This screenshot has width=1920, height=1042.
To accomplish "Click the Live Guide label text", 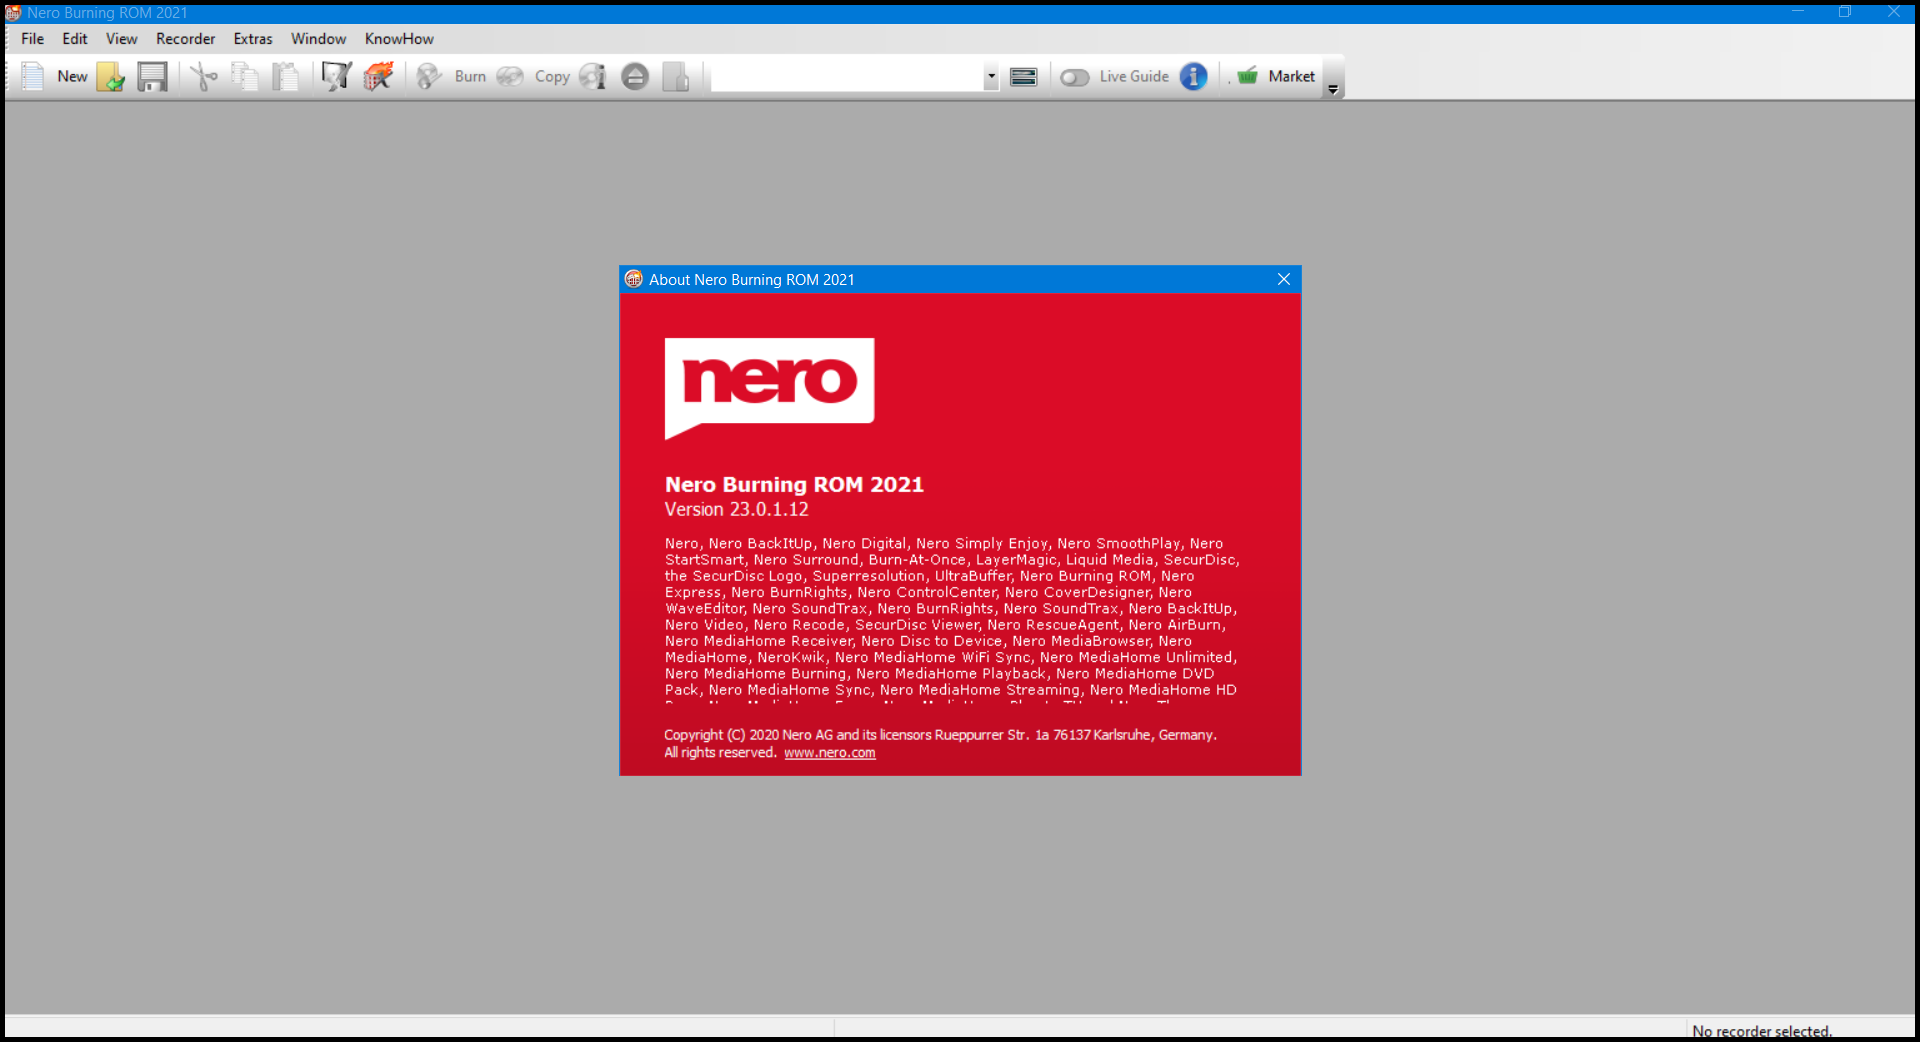I will tap(1134, 76).
